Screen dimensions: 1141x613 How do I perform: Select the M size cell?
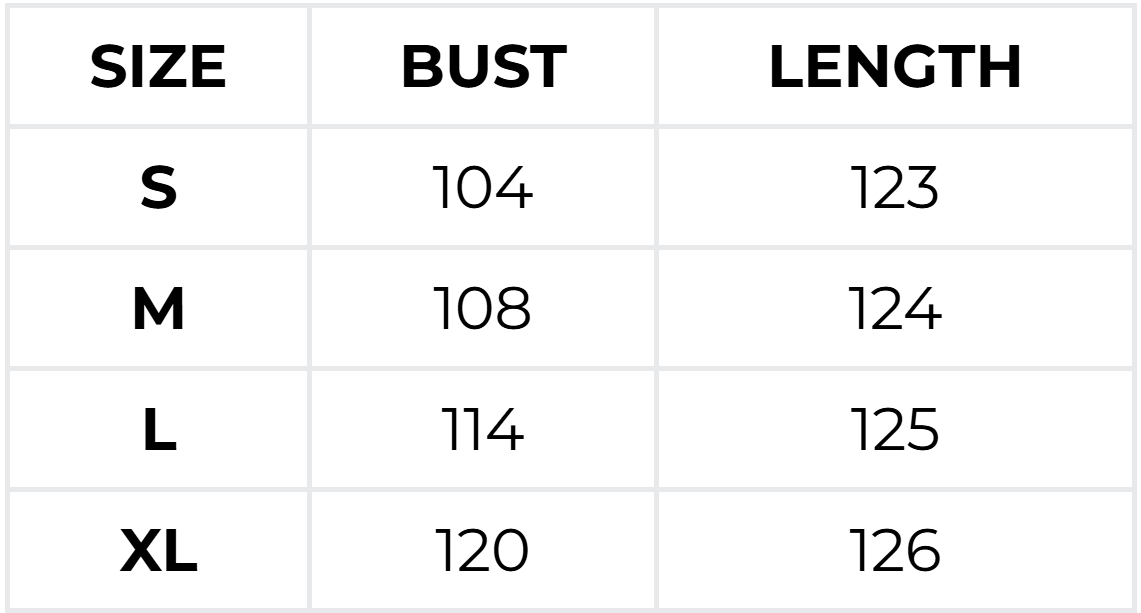coord(158,310)
